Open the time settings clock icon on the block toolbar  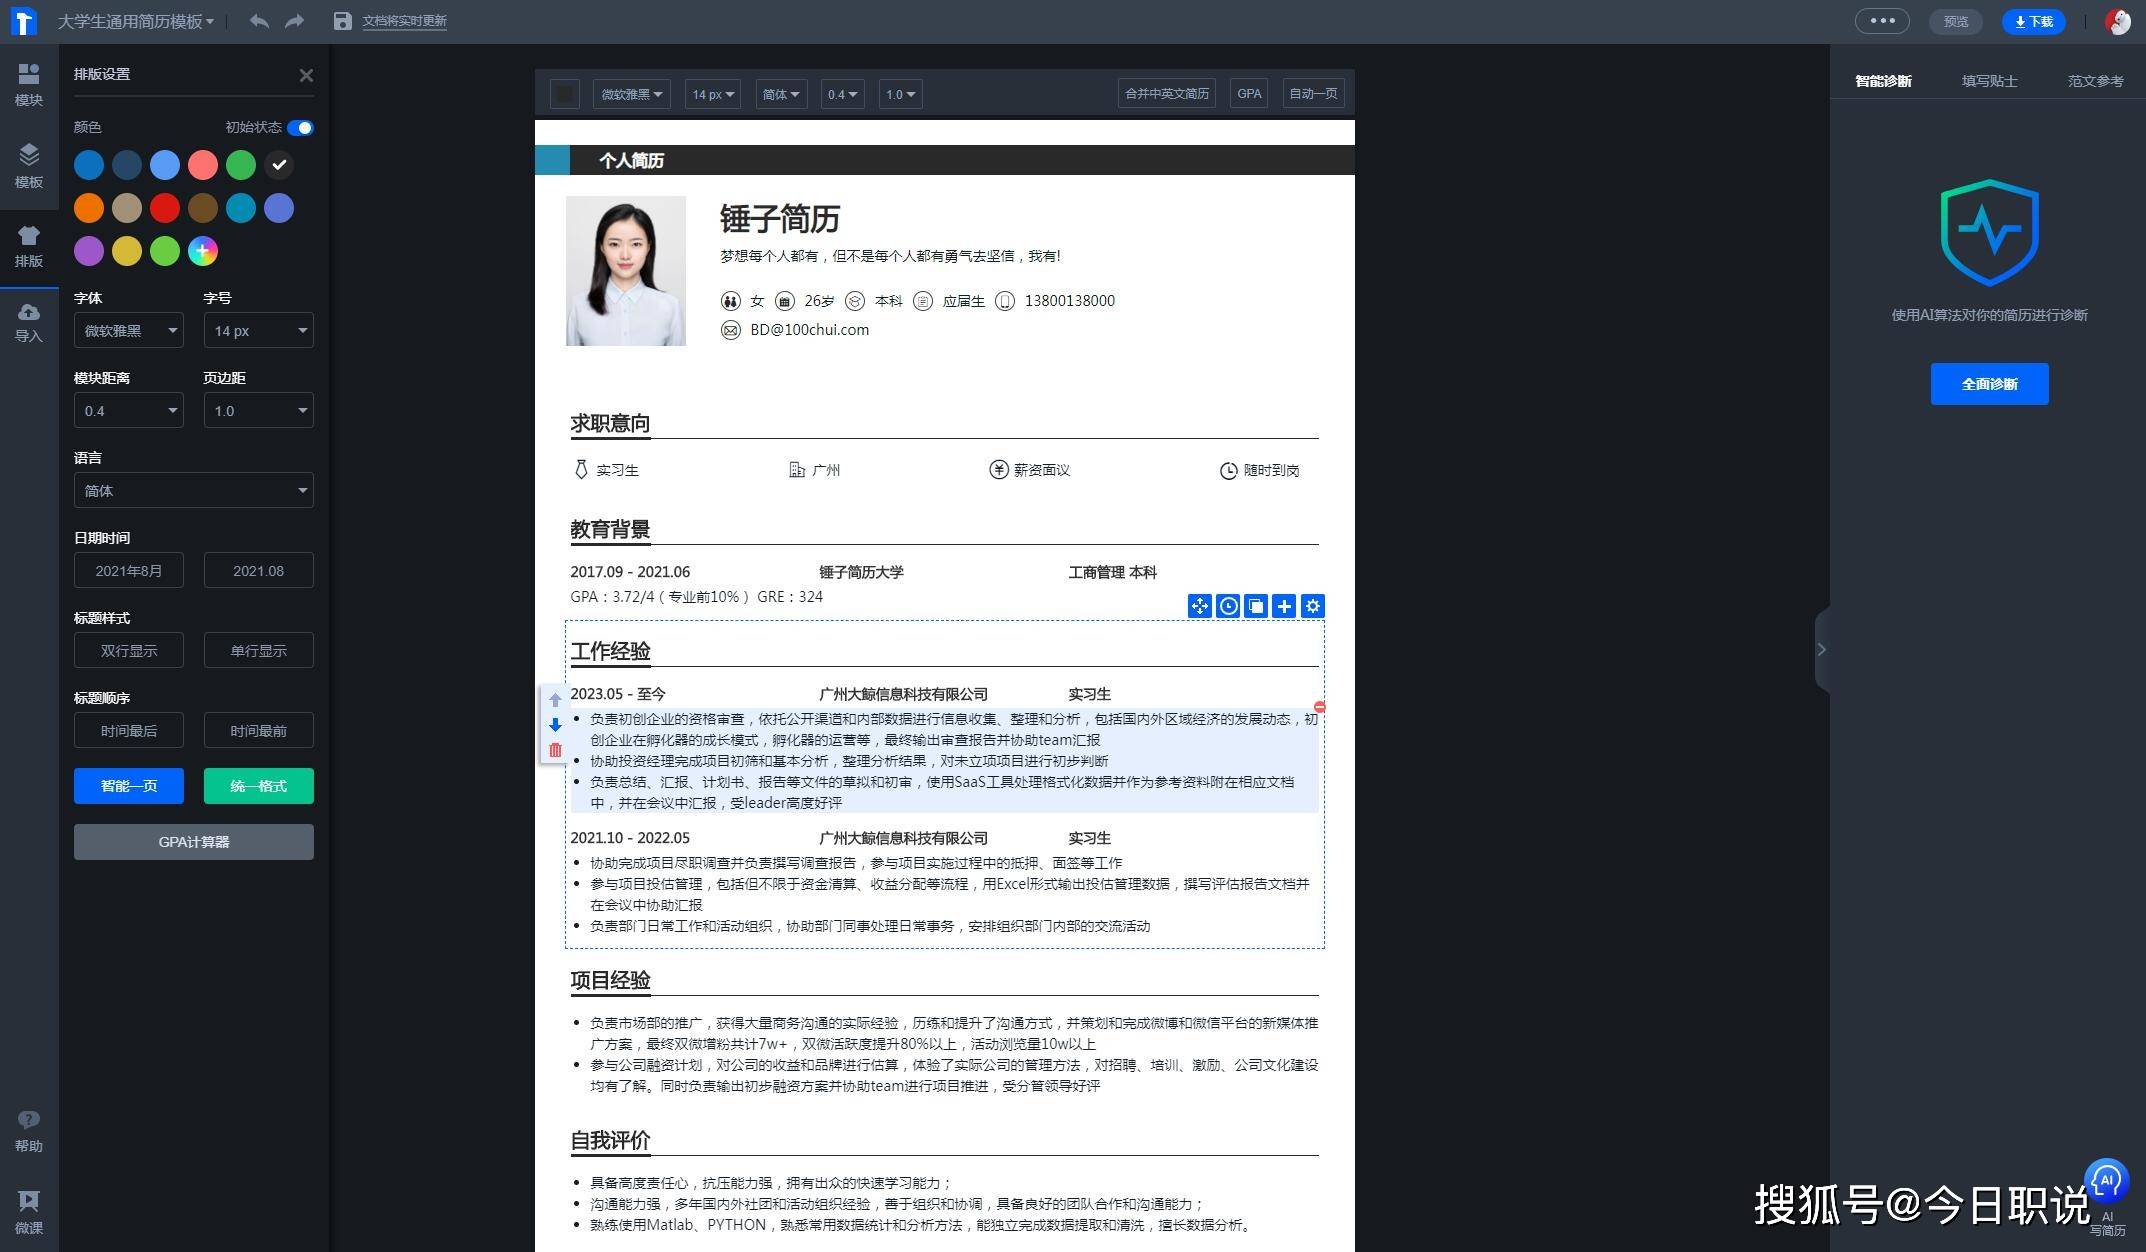click(1228, 605)
